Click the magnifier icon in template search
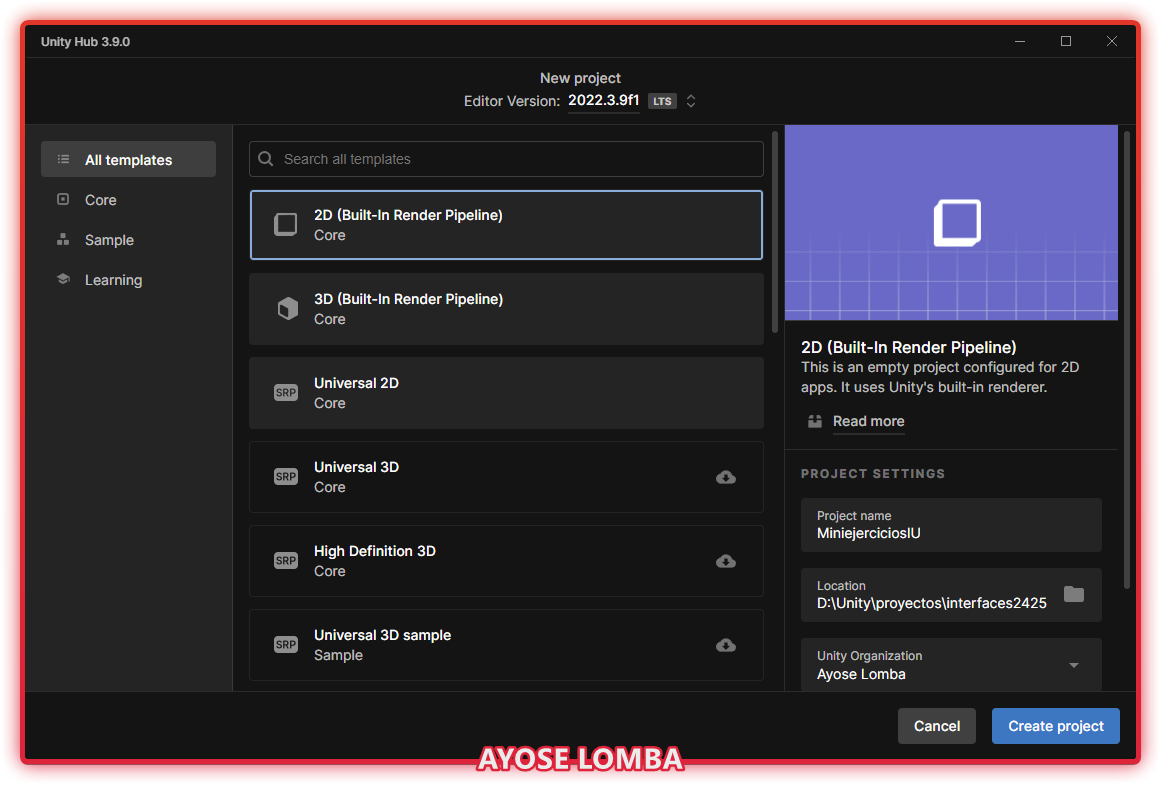Screen dimensions: 1161x785 click(x=266, y=159)
